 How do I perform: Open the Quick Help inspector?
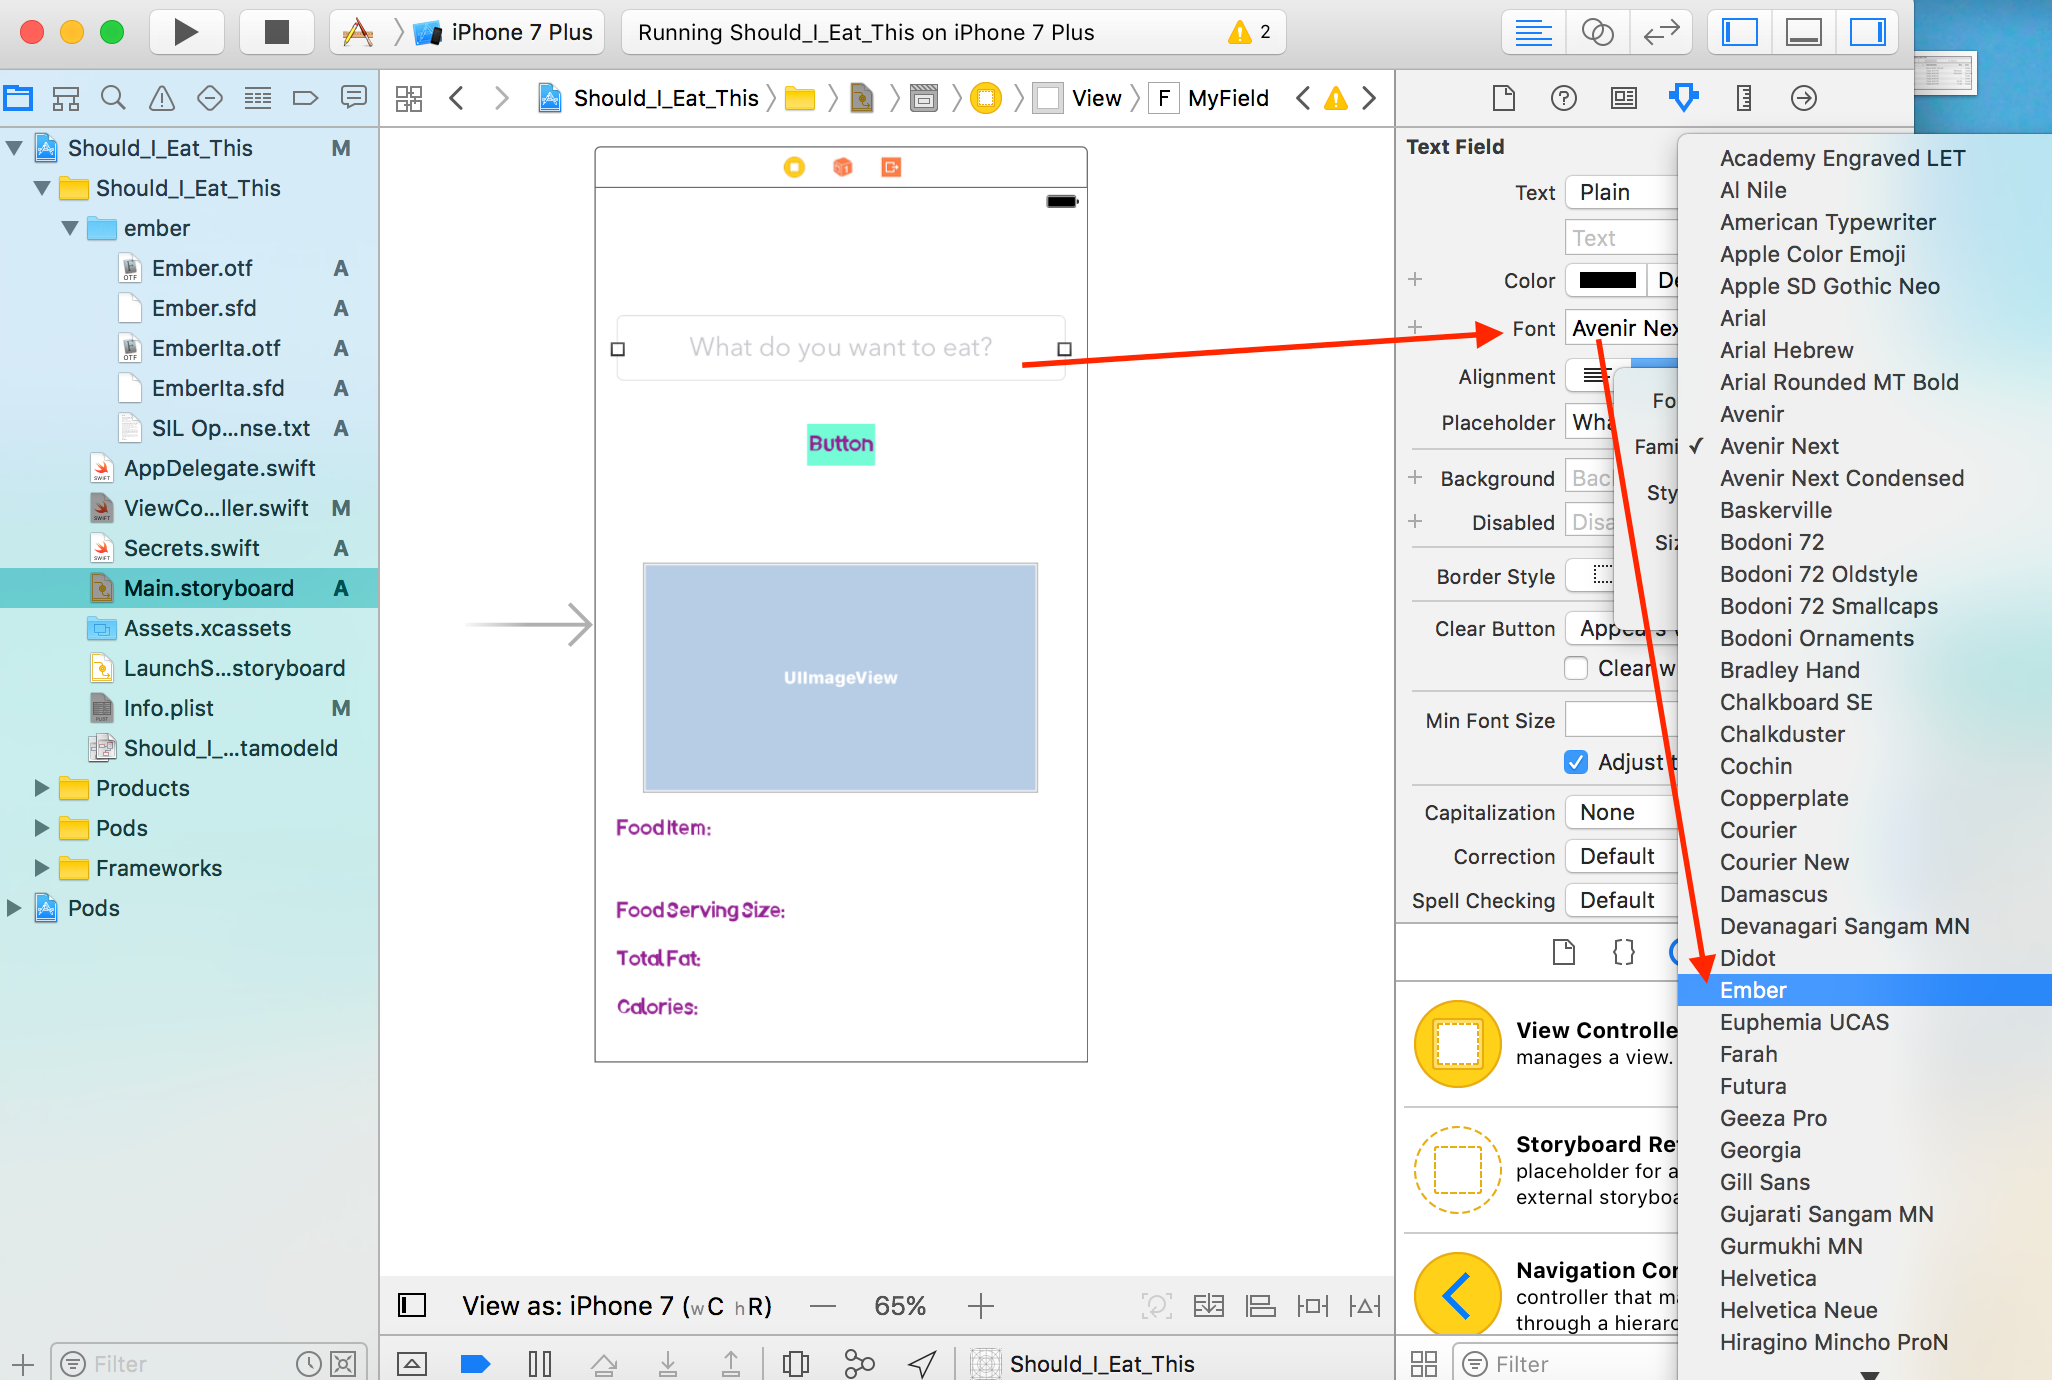(1563, 98)
